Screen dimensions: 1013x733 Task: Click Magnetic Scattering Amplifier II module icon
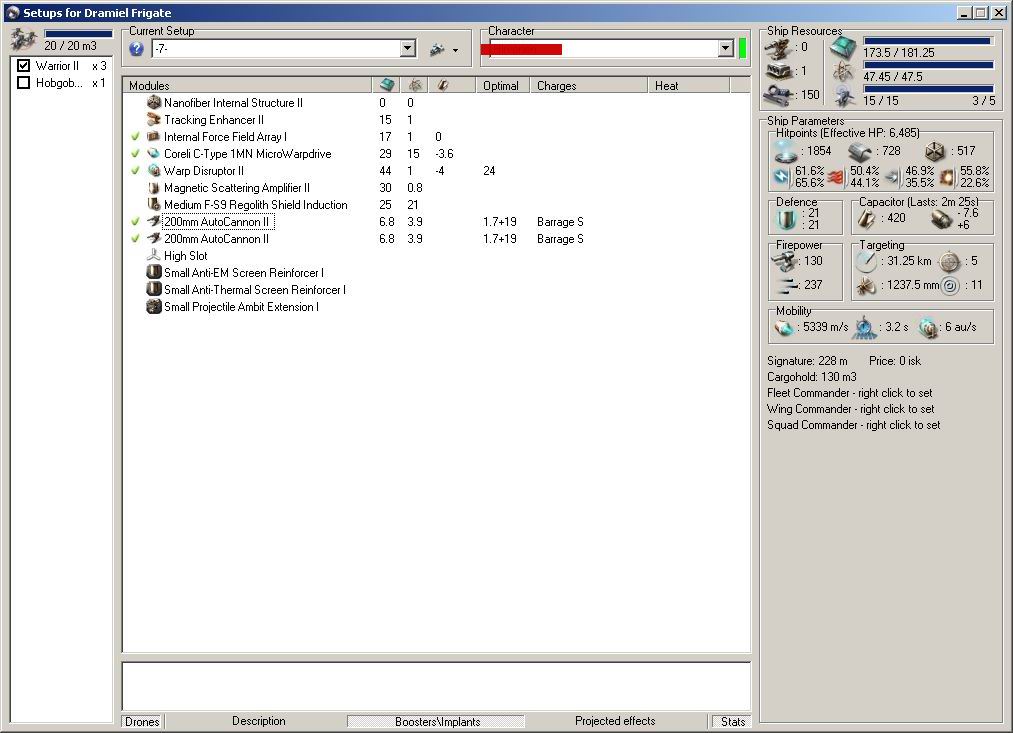coord(154,188)
